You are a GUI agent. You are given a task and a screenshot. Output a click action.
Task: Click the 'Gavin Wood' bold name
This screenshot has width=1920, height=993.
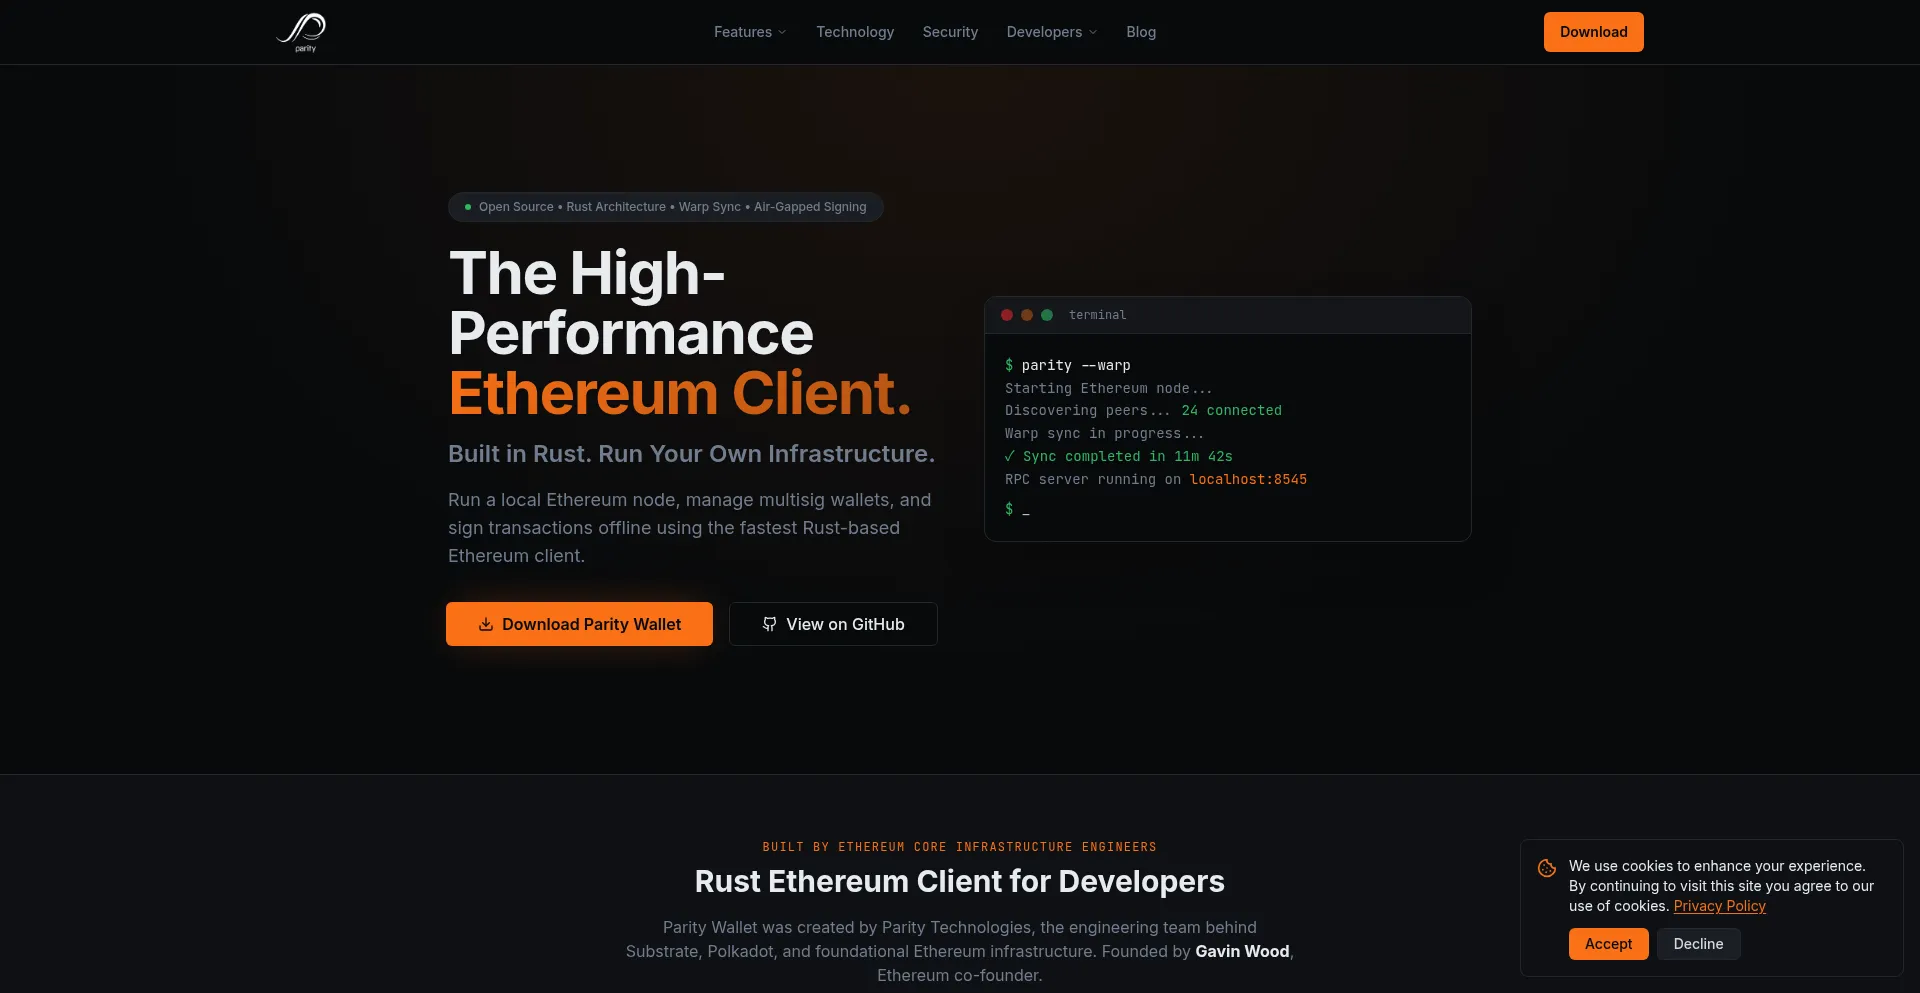tap(1242, 951)
